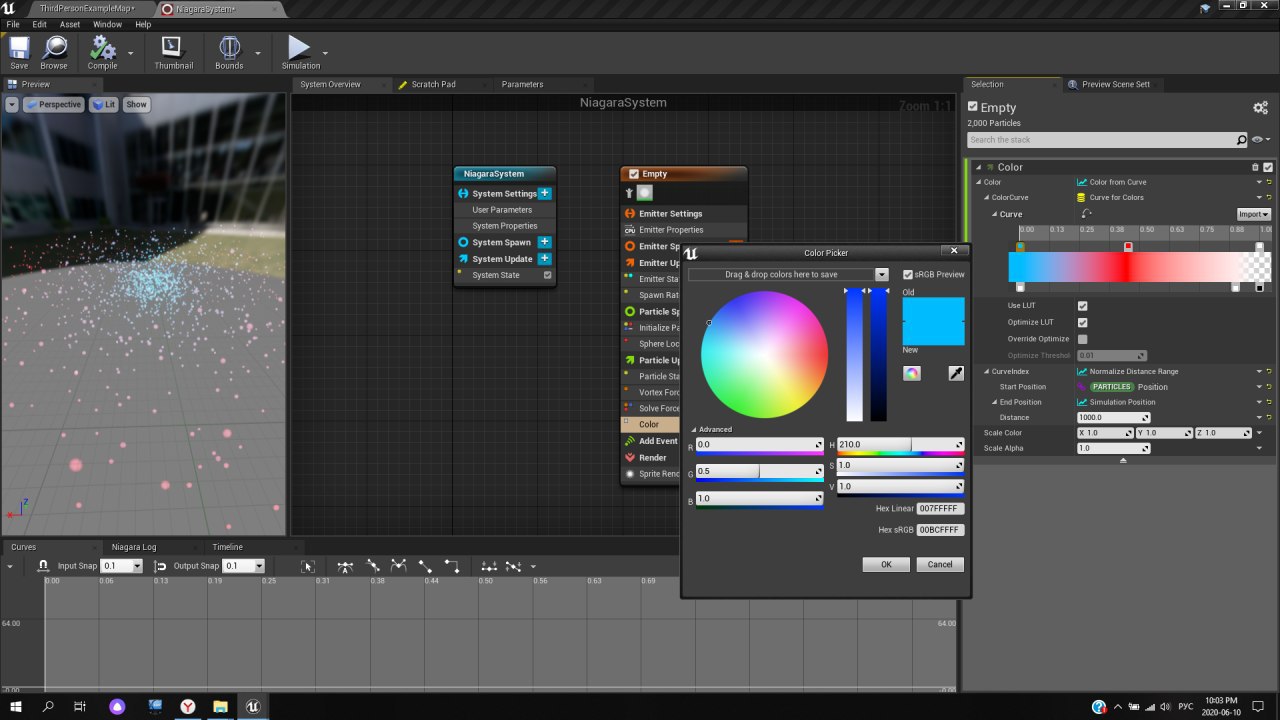Enable the Override Optimize checkbox
1280x720 pixels.
click(1082, 339)
